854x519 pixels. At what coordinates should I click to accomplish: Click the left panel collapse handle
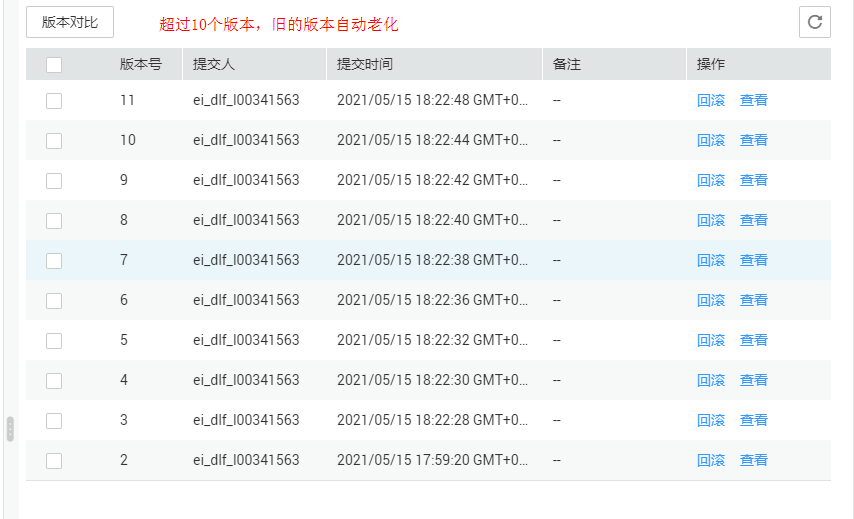click(10, 429)
